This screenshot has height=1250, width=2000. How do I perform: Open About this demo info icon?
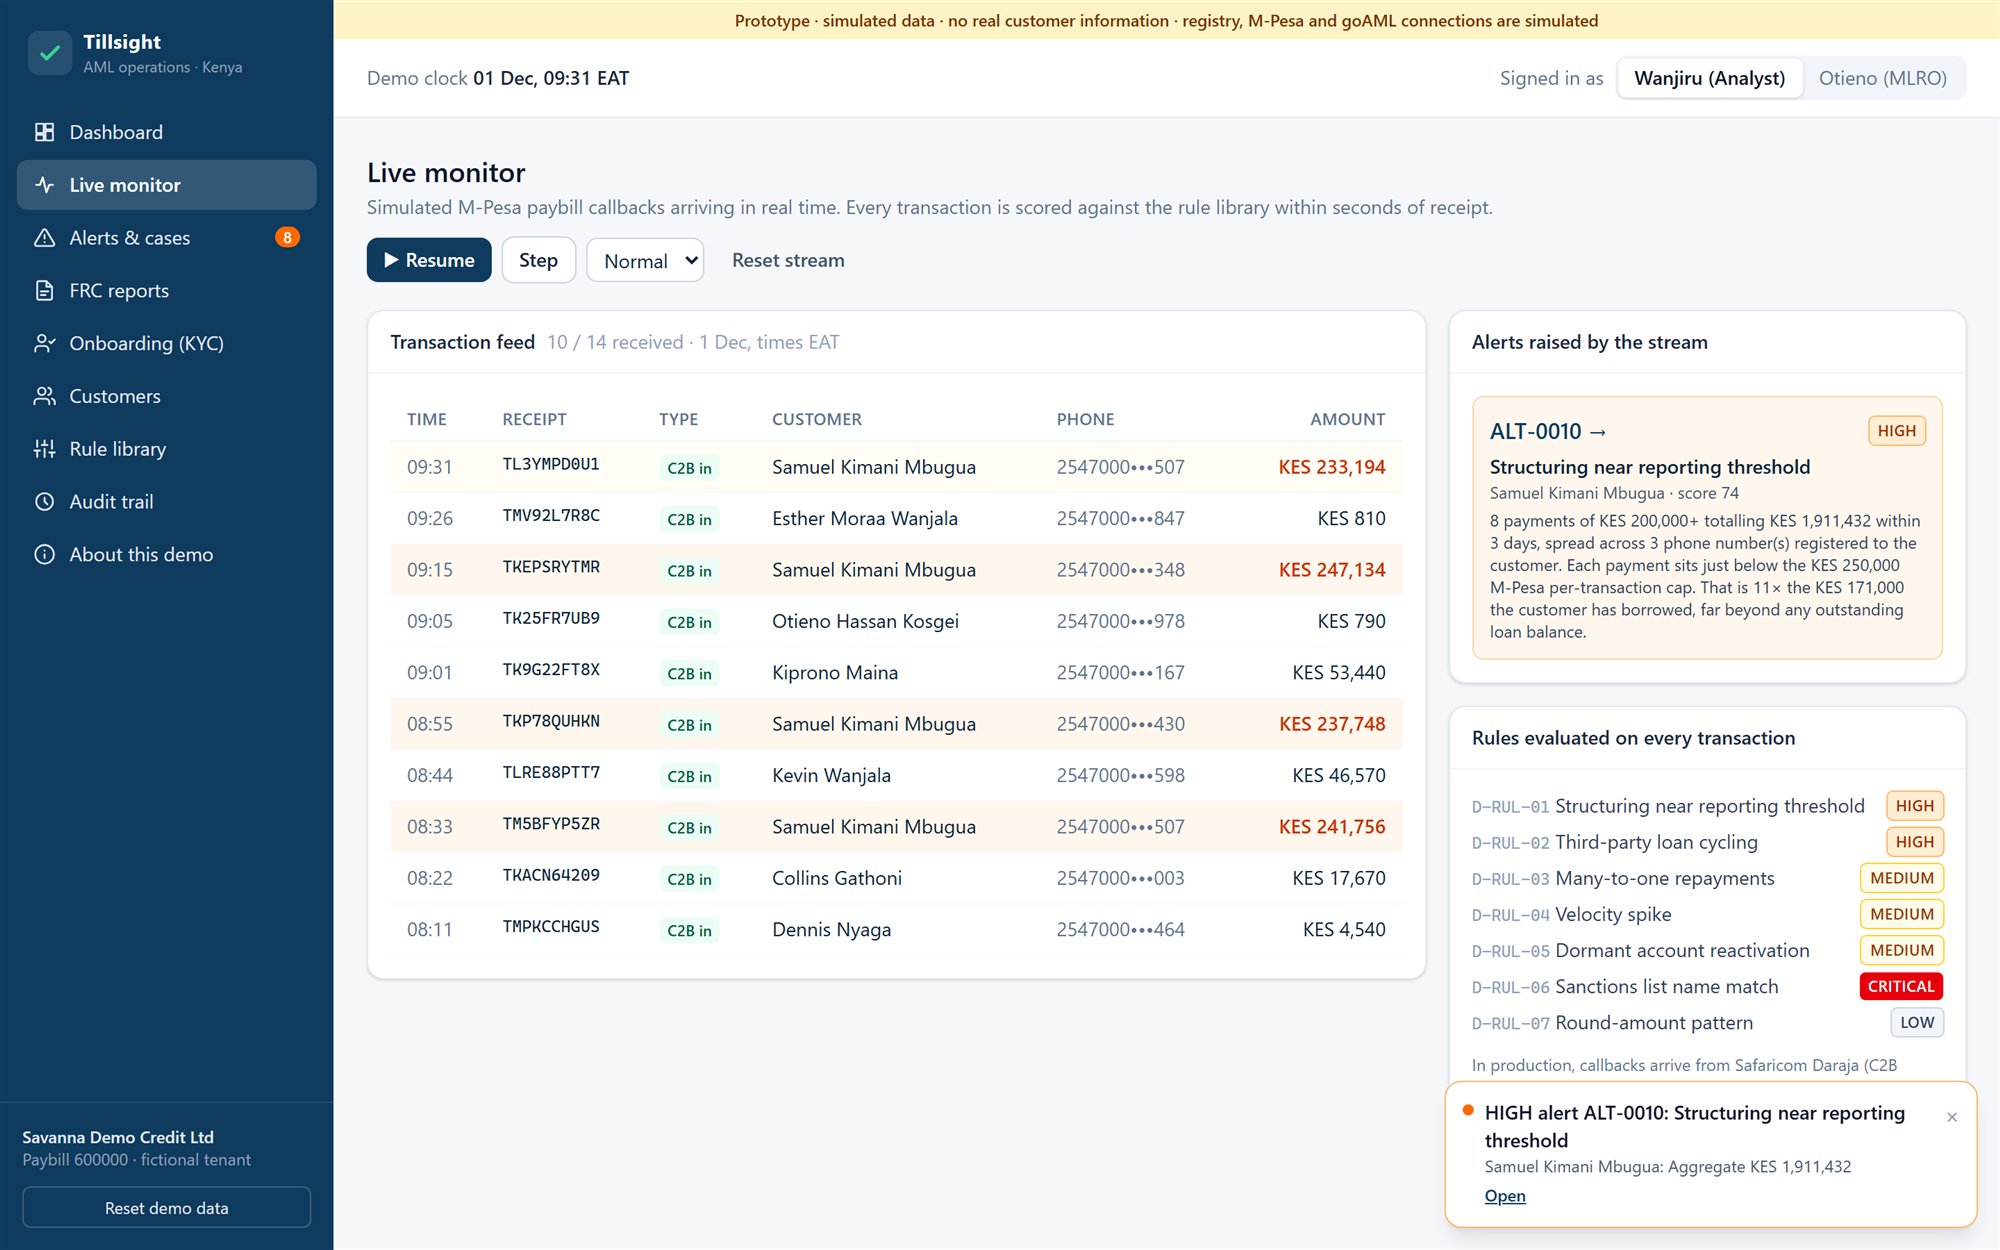click(44, 554)
